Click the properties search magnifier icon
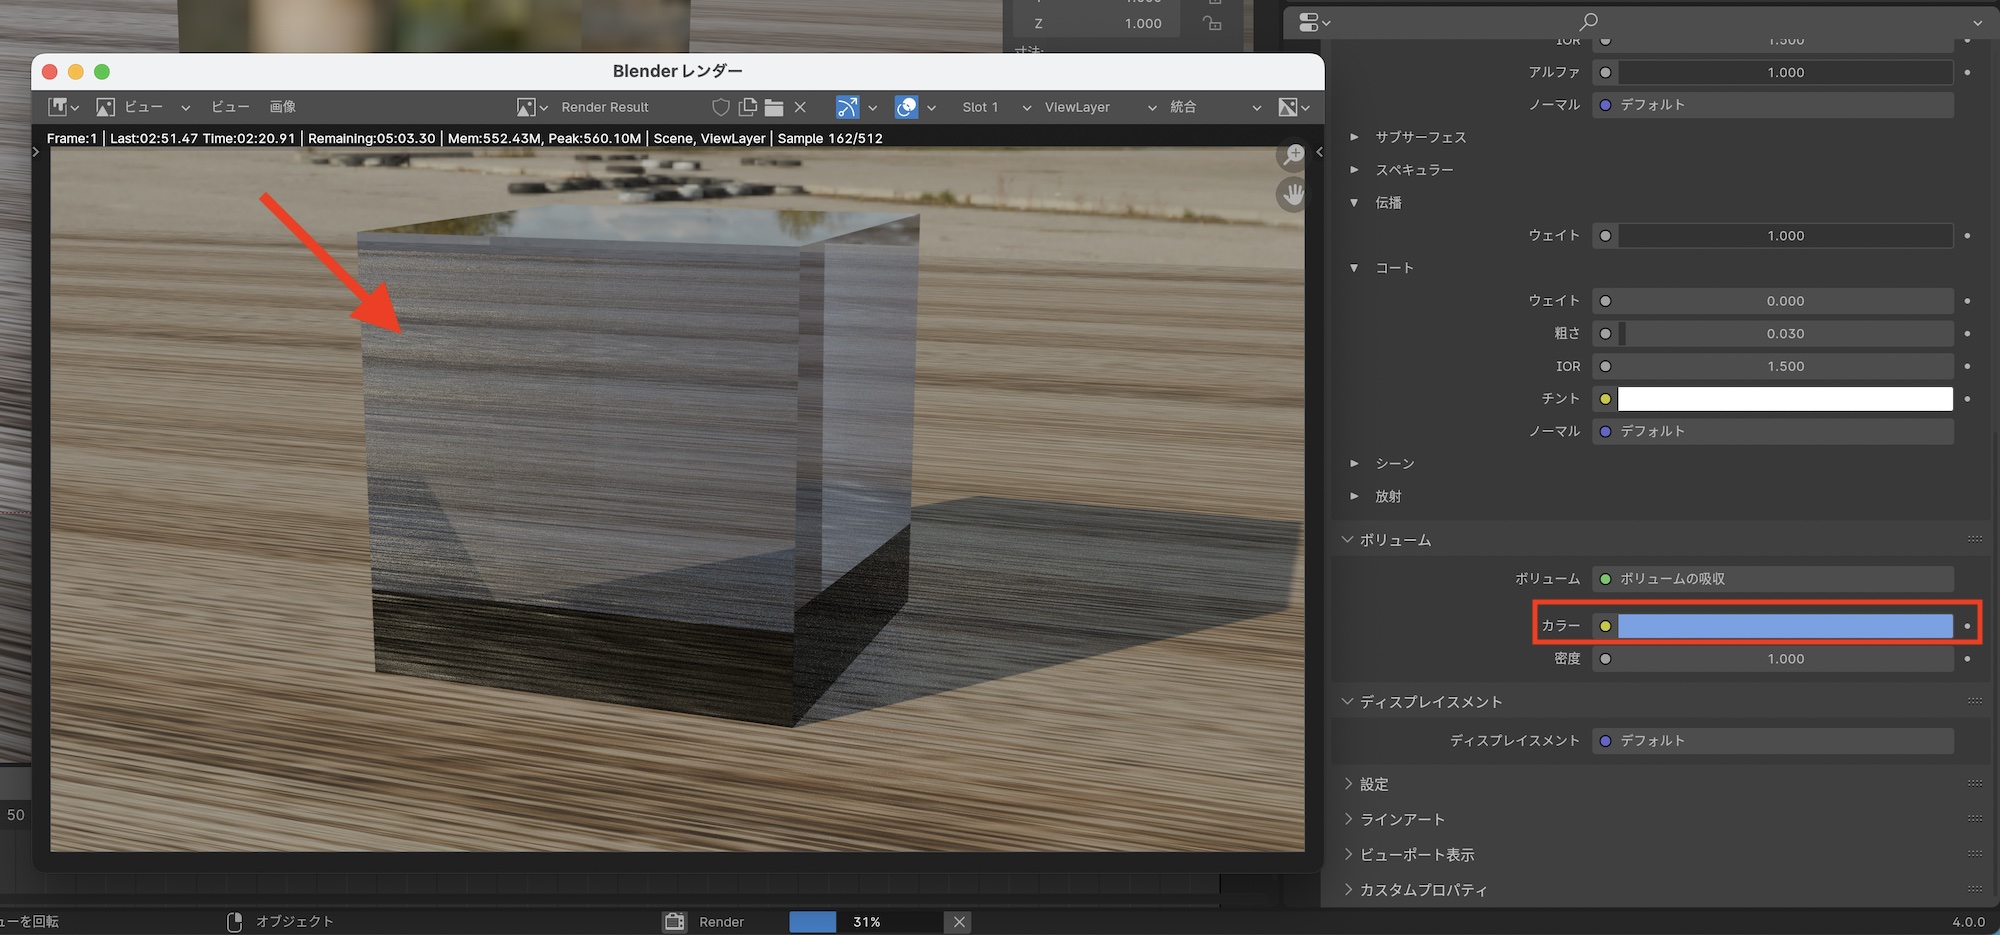Viewport: 2000px width, 935px height. [x=1588, y=21]
